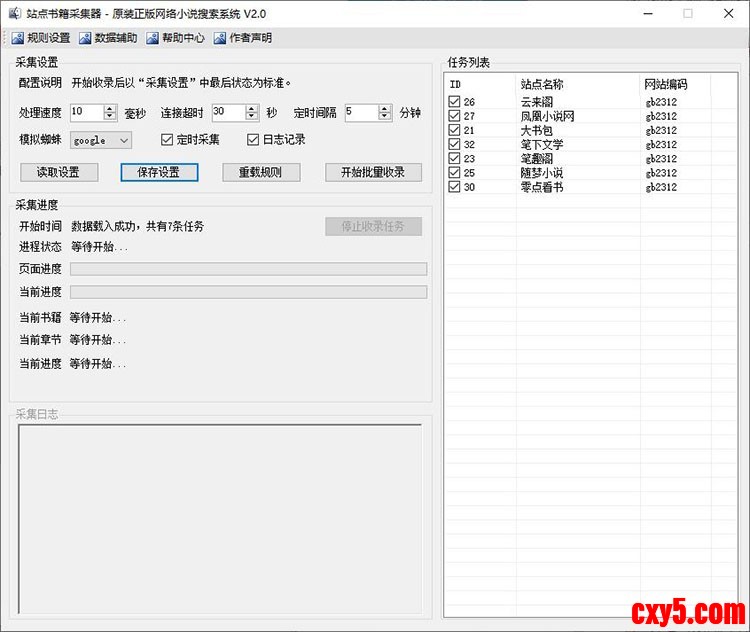Open the 数据辅助 menu
Screen dimensions: 750x632
pos(109,38)
